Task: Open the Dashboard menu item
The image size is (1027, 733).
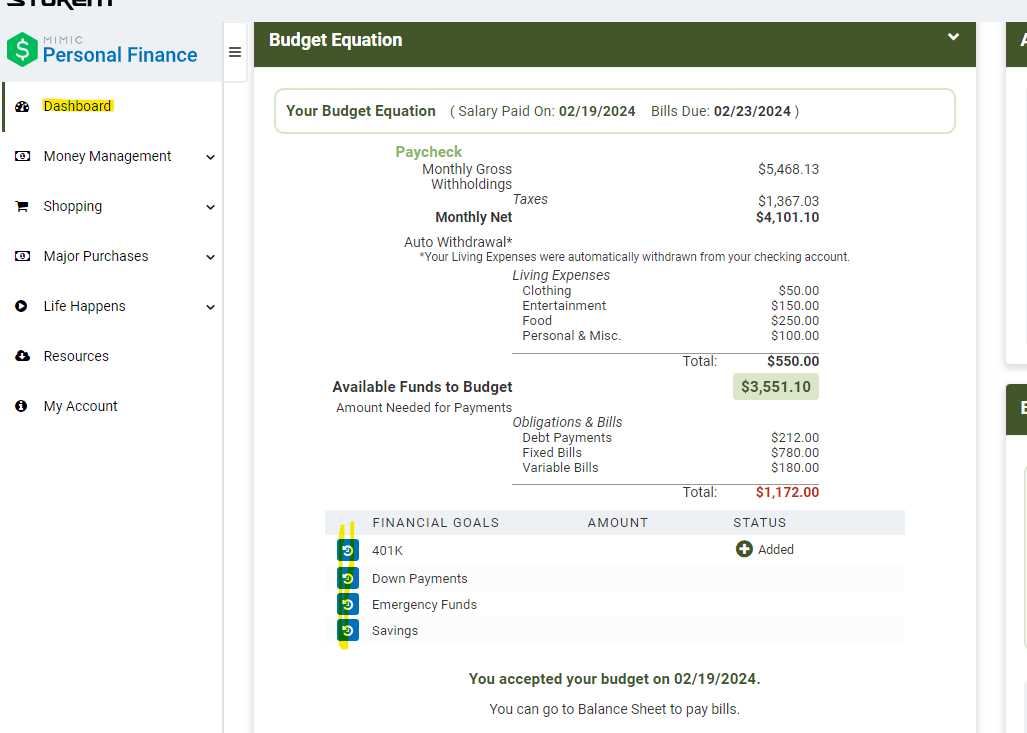Action: (x=78, y=106)
